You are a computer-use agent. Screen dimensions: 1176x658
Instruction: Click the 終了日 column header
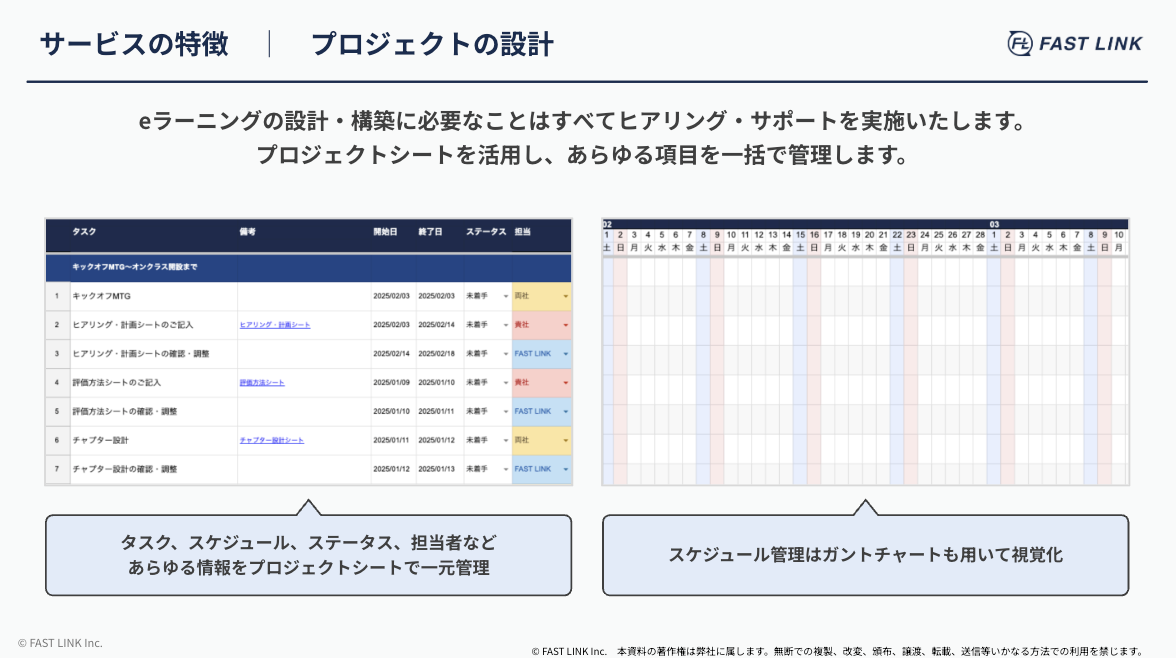(430, 232)
